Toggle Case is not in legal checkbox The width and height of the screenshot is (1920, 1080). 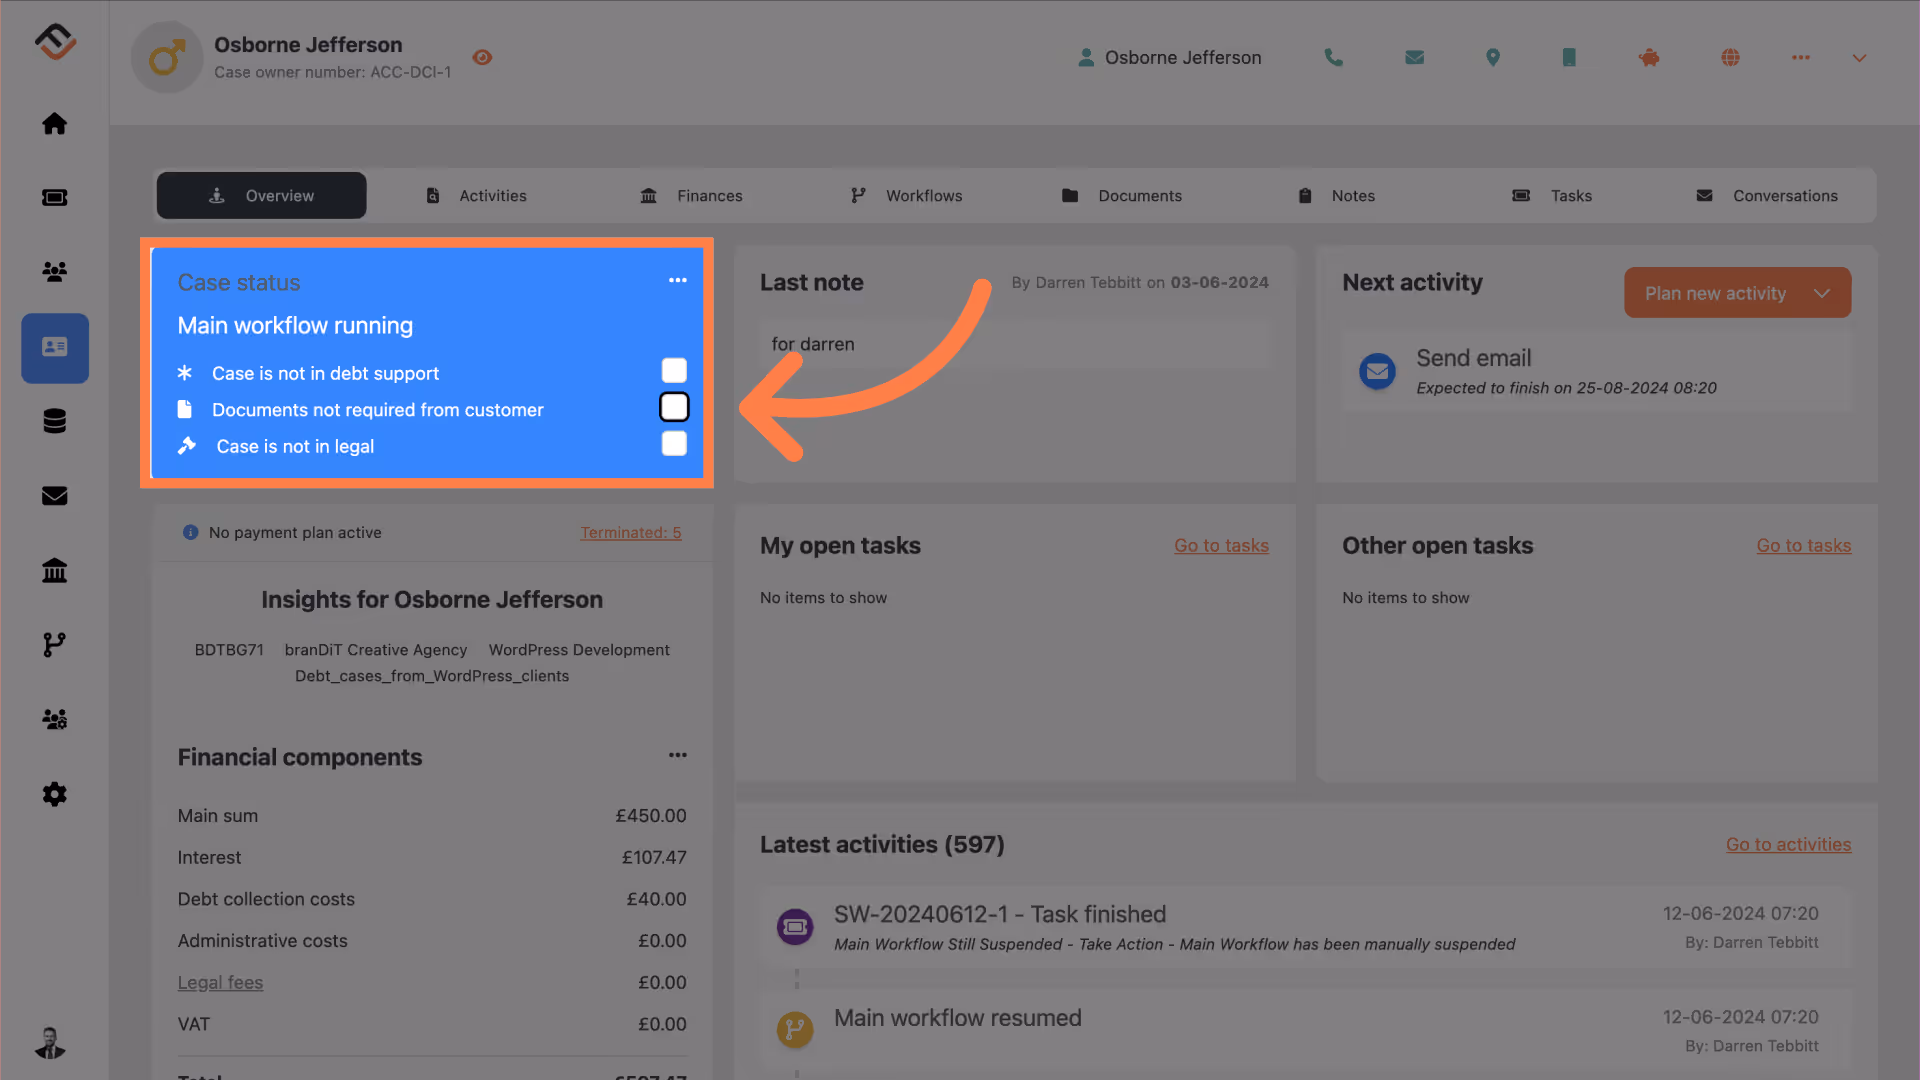(674, 444)
